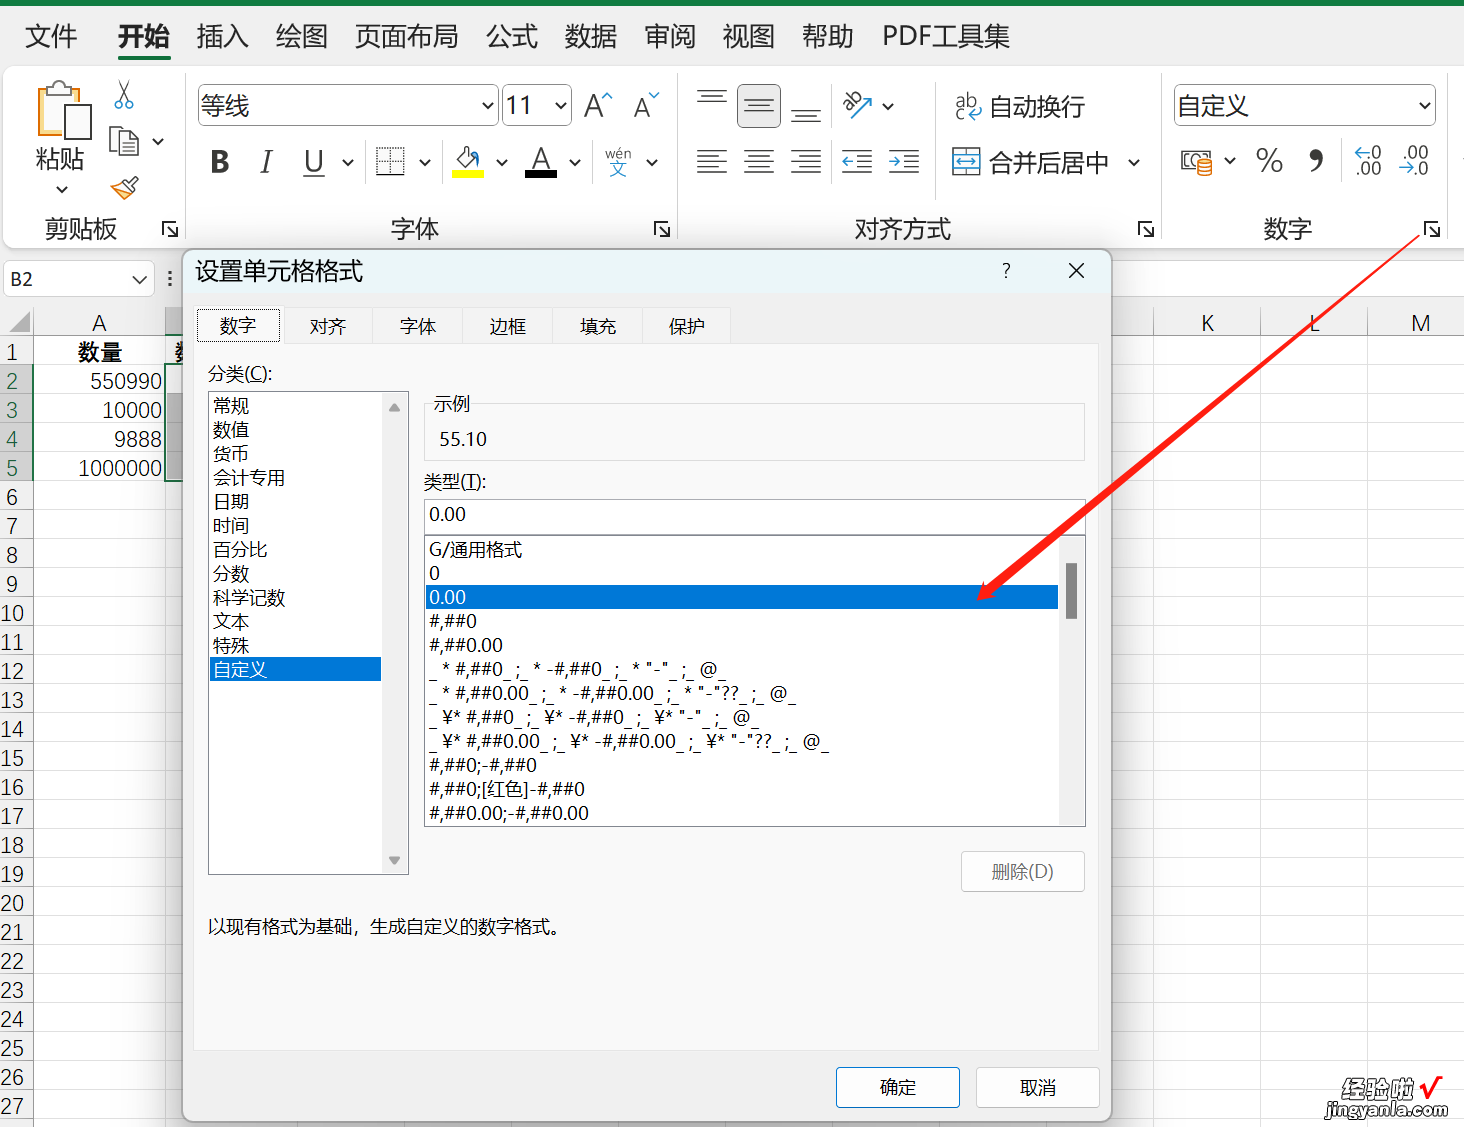Image resolution: width=1464 pixels, height=1127 pixels.
Task: Expand the font size 11 dropdown
Action: coord(561,105)
